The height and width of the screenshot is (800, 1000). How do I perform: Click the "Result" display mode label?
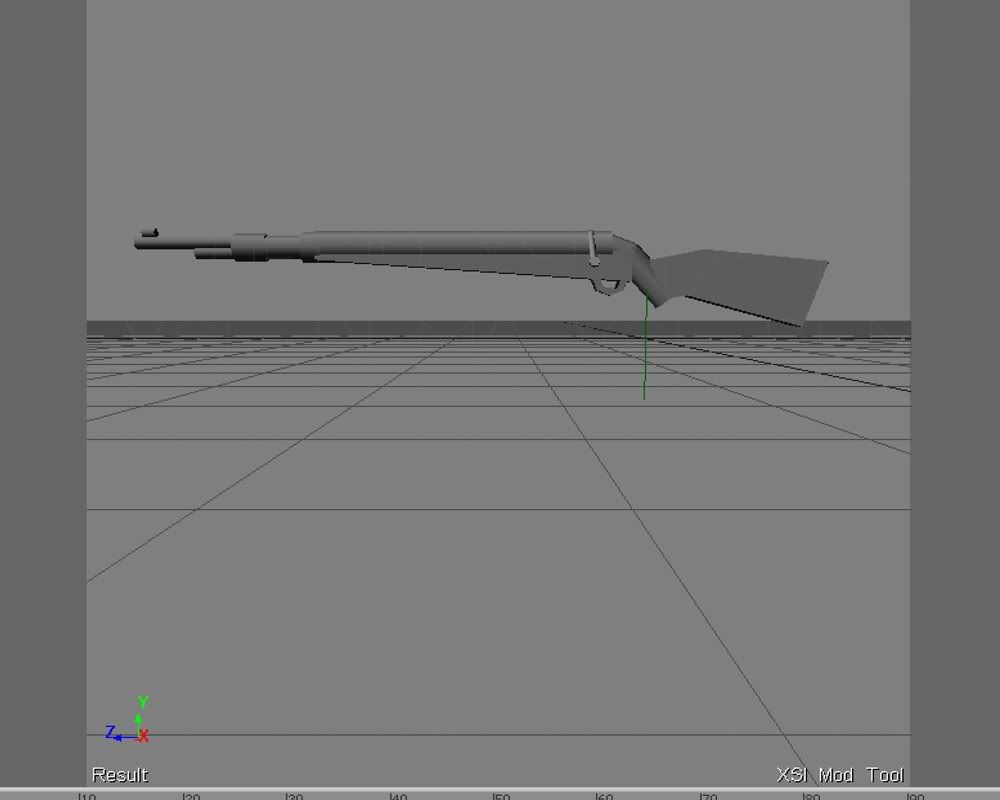click(120, 774)
